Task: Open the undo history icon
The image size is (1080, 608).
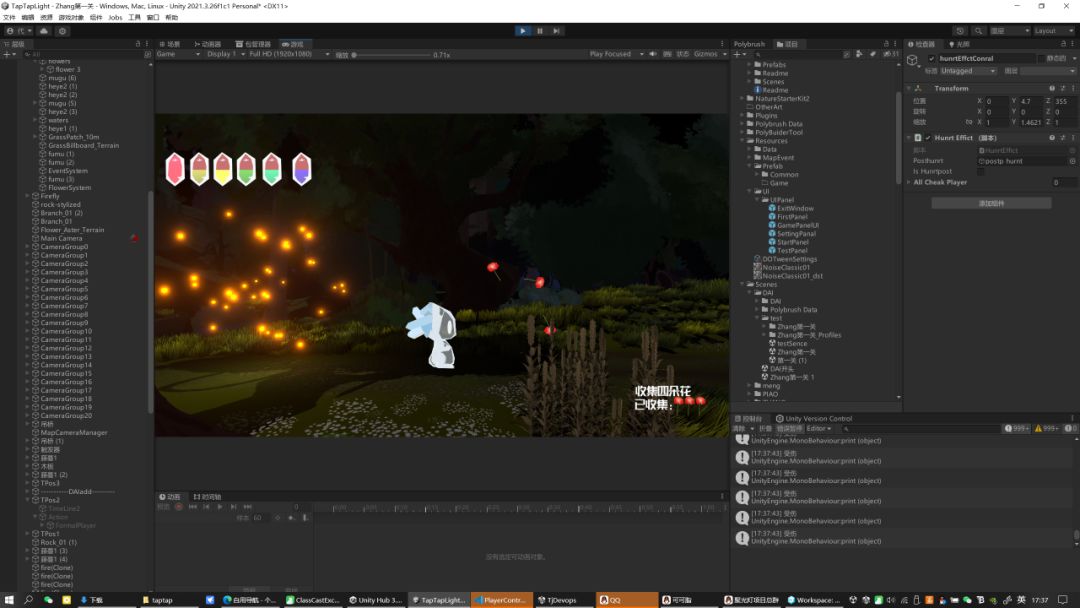Action: click(x=961, y=31)
